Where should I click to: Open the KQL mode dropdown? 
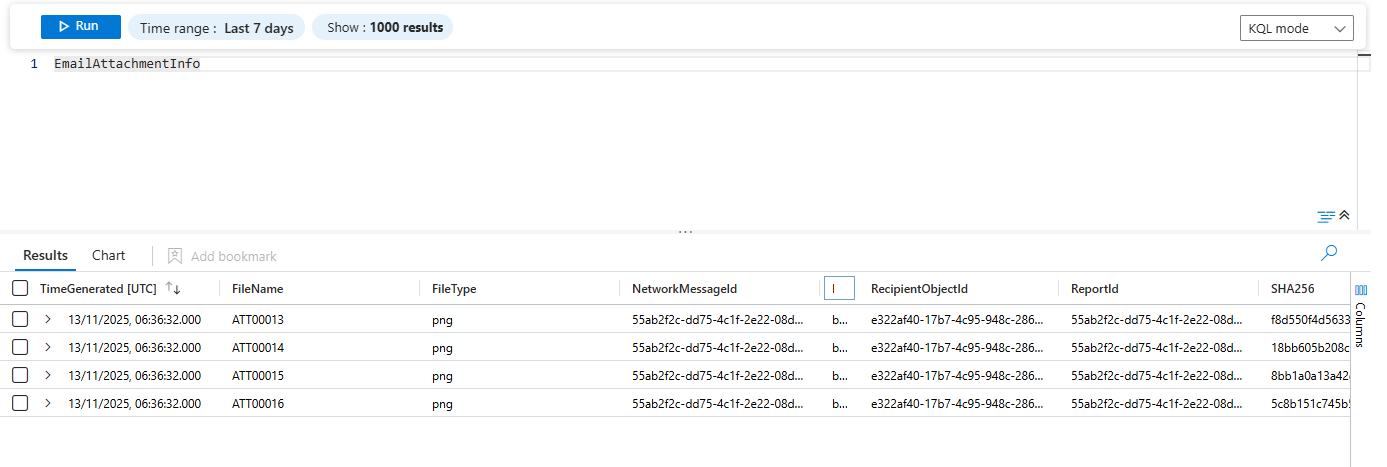click(1296, 28)
